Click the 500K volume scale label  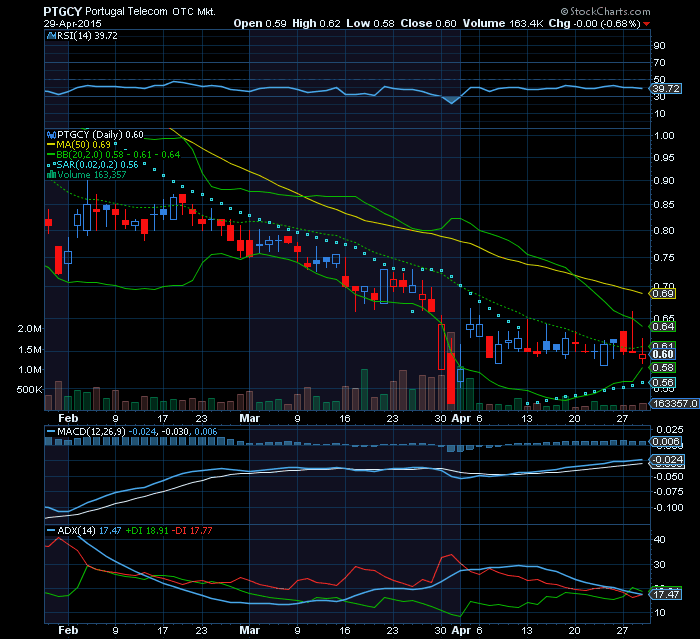29,389
